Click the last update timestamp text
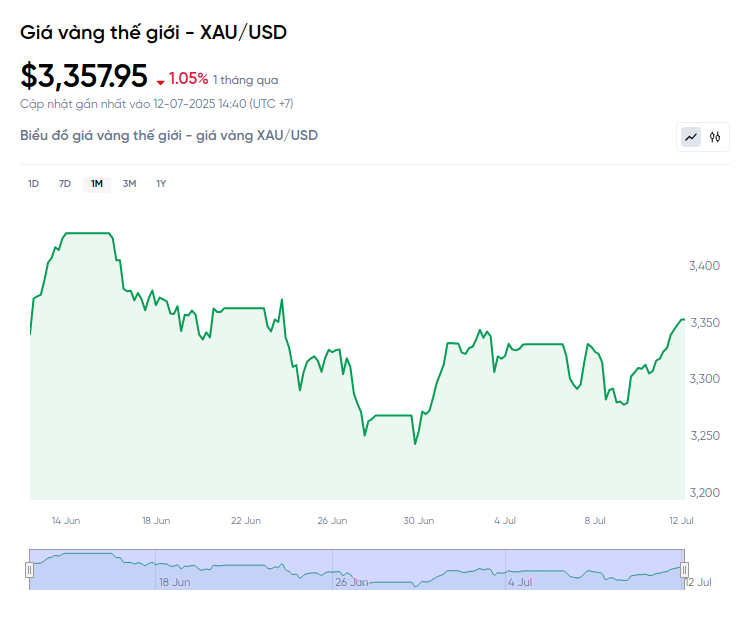Viewport: 750px width, 634px height. point(157,103)
